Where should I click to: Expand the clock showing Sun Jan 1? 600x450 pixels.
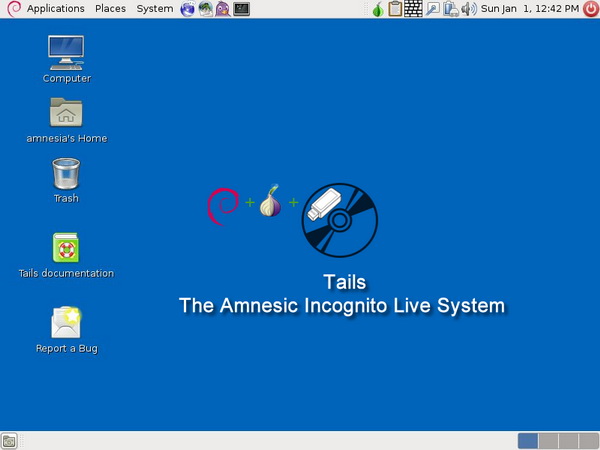pos(530,9)
